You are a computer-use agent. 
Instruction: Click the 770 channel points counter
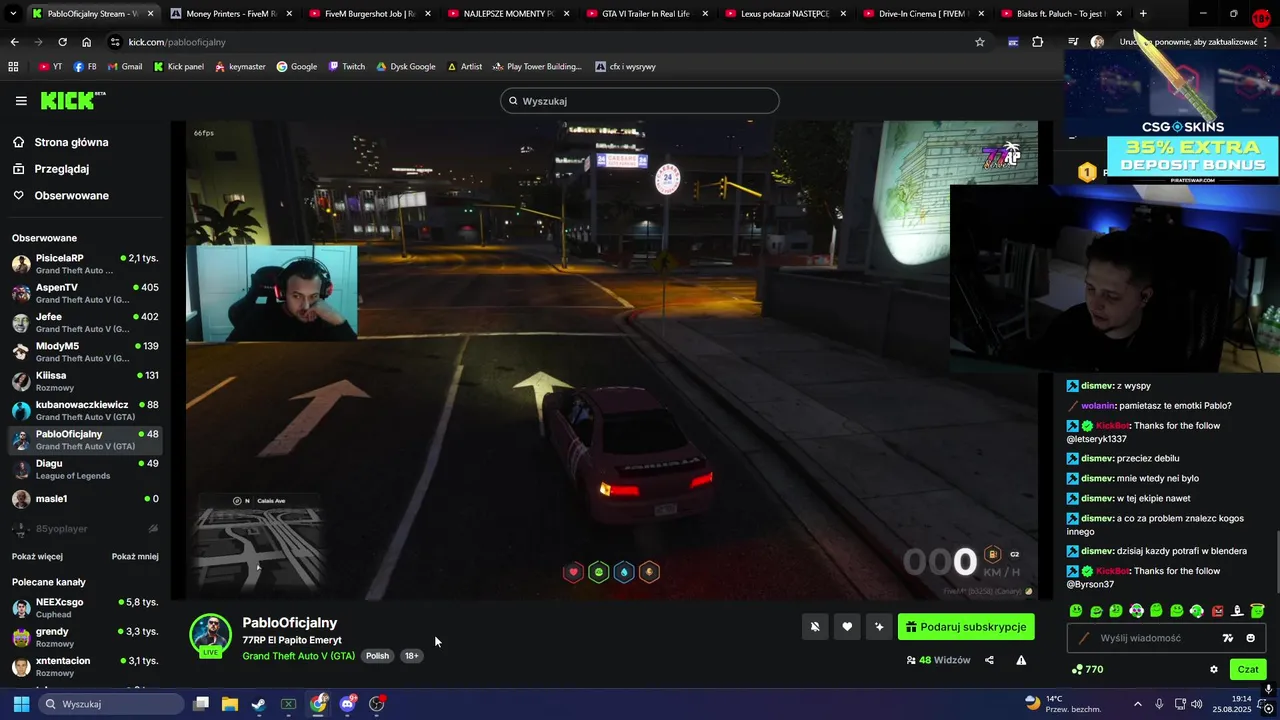tap(1087, 669)
